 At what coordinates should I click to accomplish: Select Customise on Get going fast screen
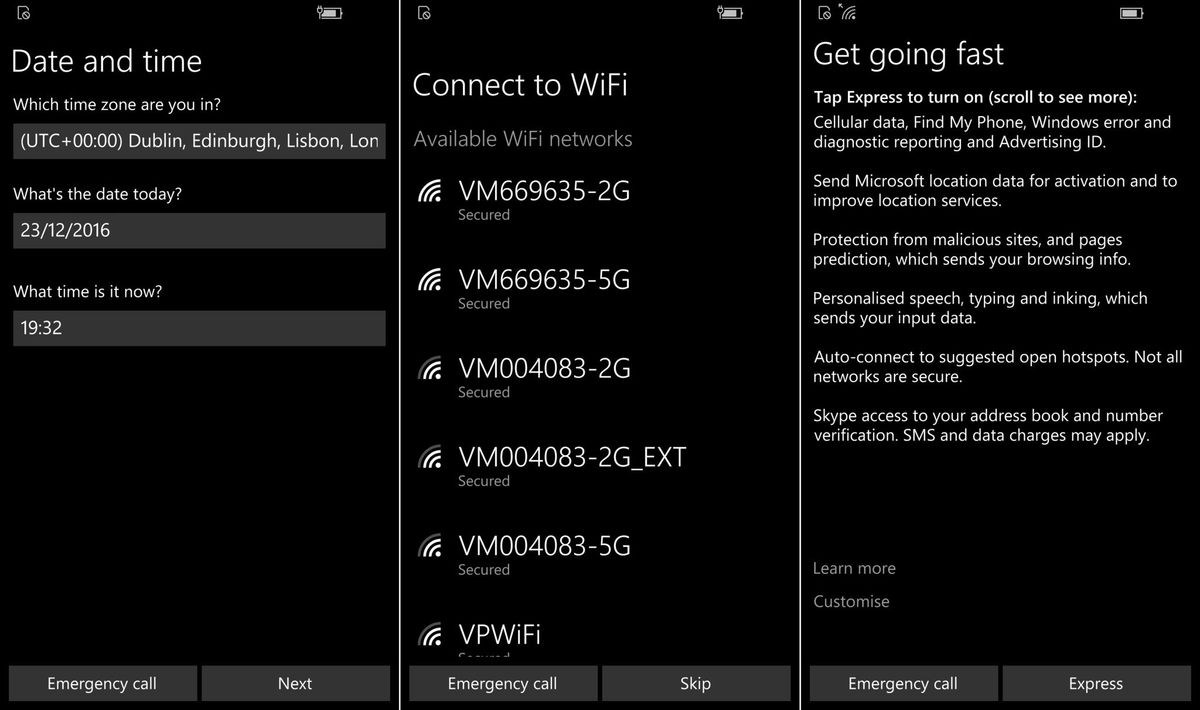[x=850, y=601]
